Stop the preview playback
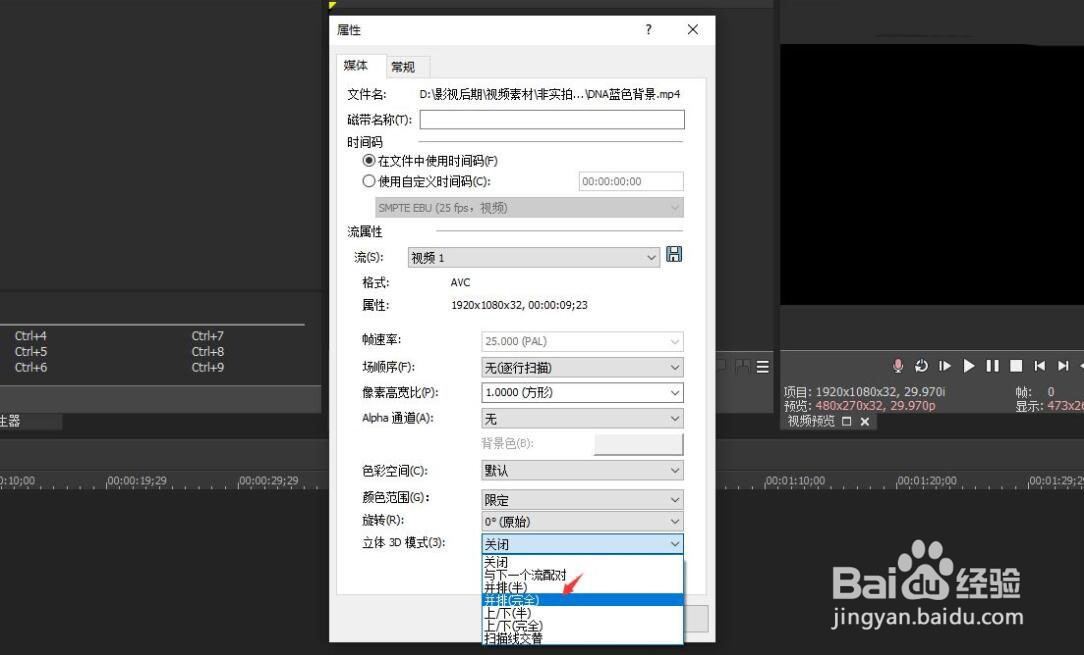The width and height of the screenshot is (1084, 655). (x=1015, y=366)
